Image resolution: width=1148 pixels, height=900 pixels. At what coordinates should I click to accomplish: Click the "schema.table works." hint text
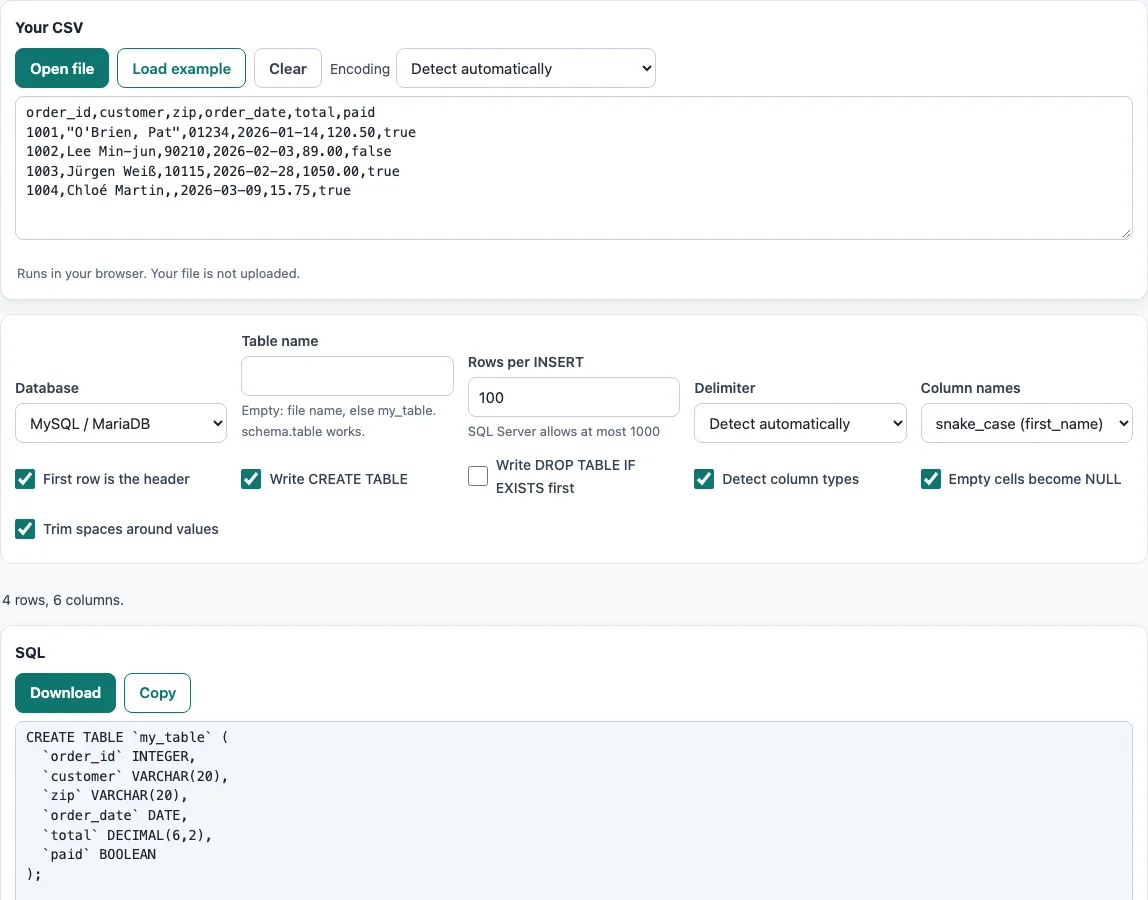(302, 431)
